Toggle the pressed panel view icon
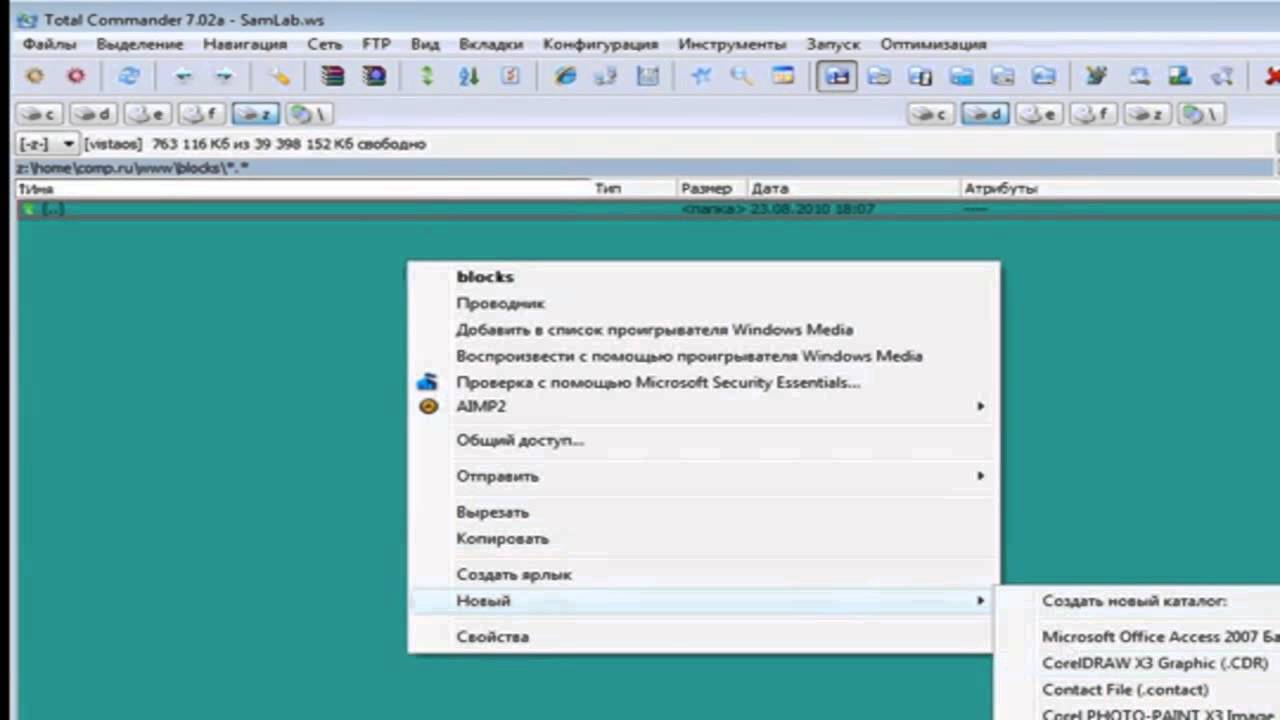This screenshot has width=1280, height=720. click(x=836, y=76)
